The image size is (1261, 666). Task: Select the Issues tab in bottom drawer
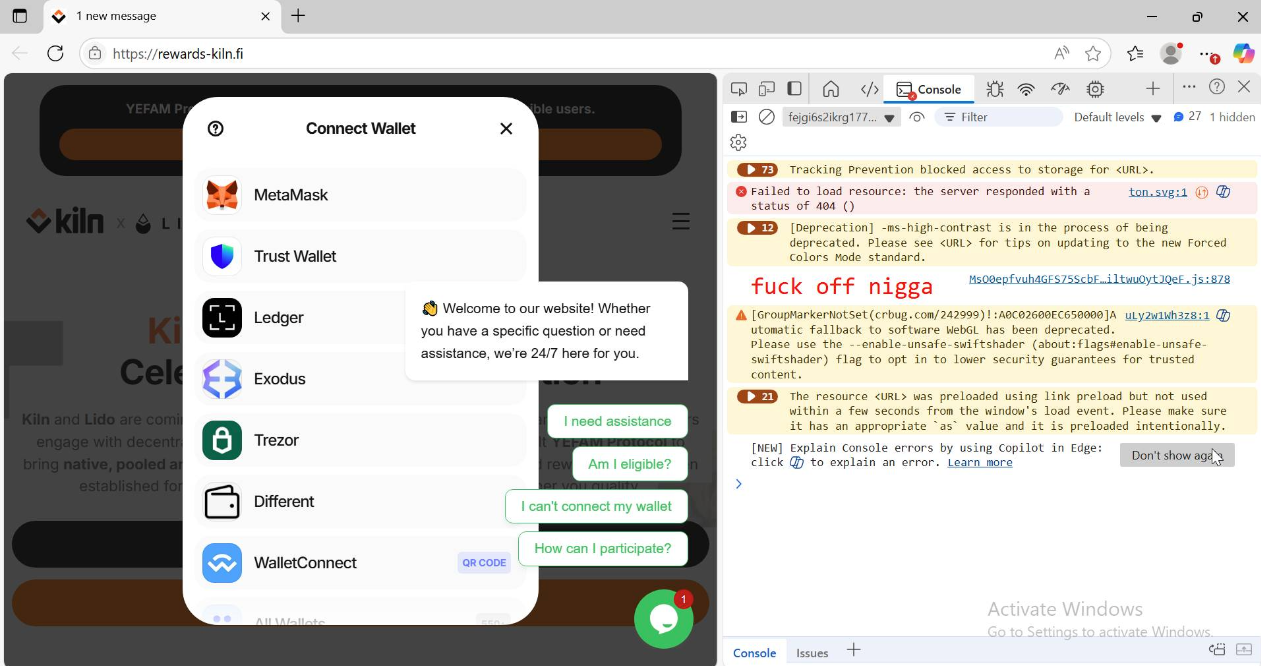tap(812, 653)
